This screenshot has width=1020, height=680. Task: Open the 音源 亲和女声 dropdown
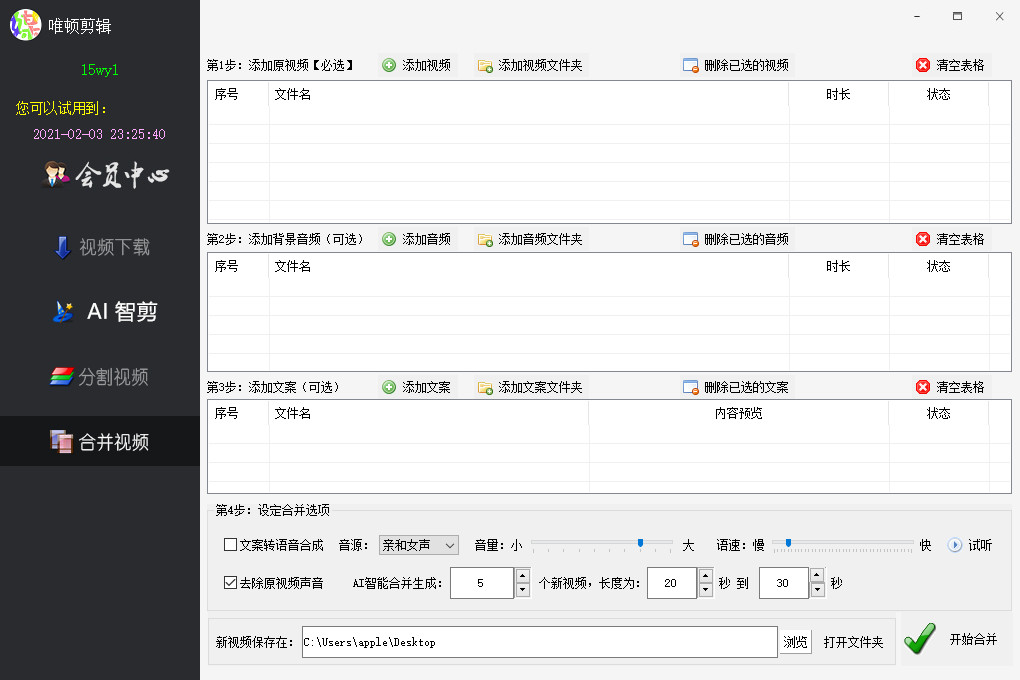(418, 545)
